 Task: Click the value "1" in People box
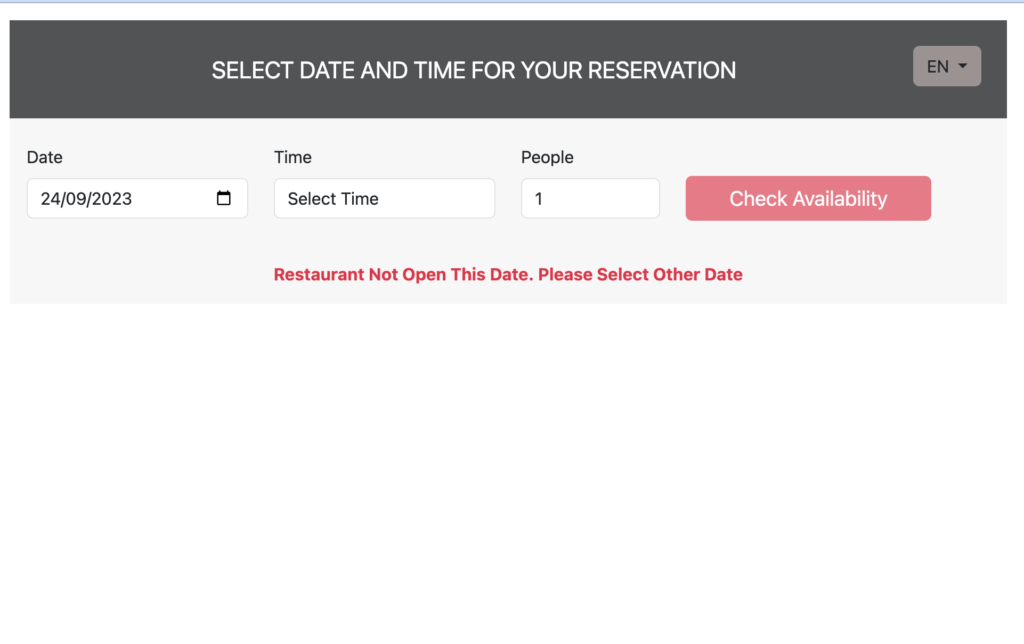pos(539,199)
